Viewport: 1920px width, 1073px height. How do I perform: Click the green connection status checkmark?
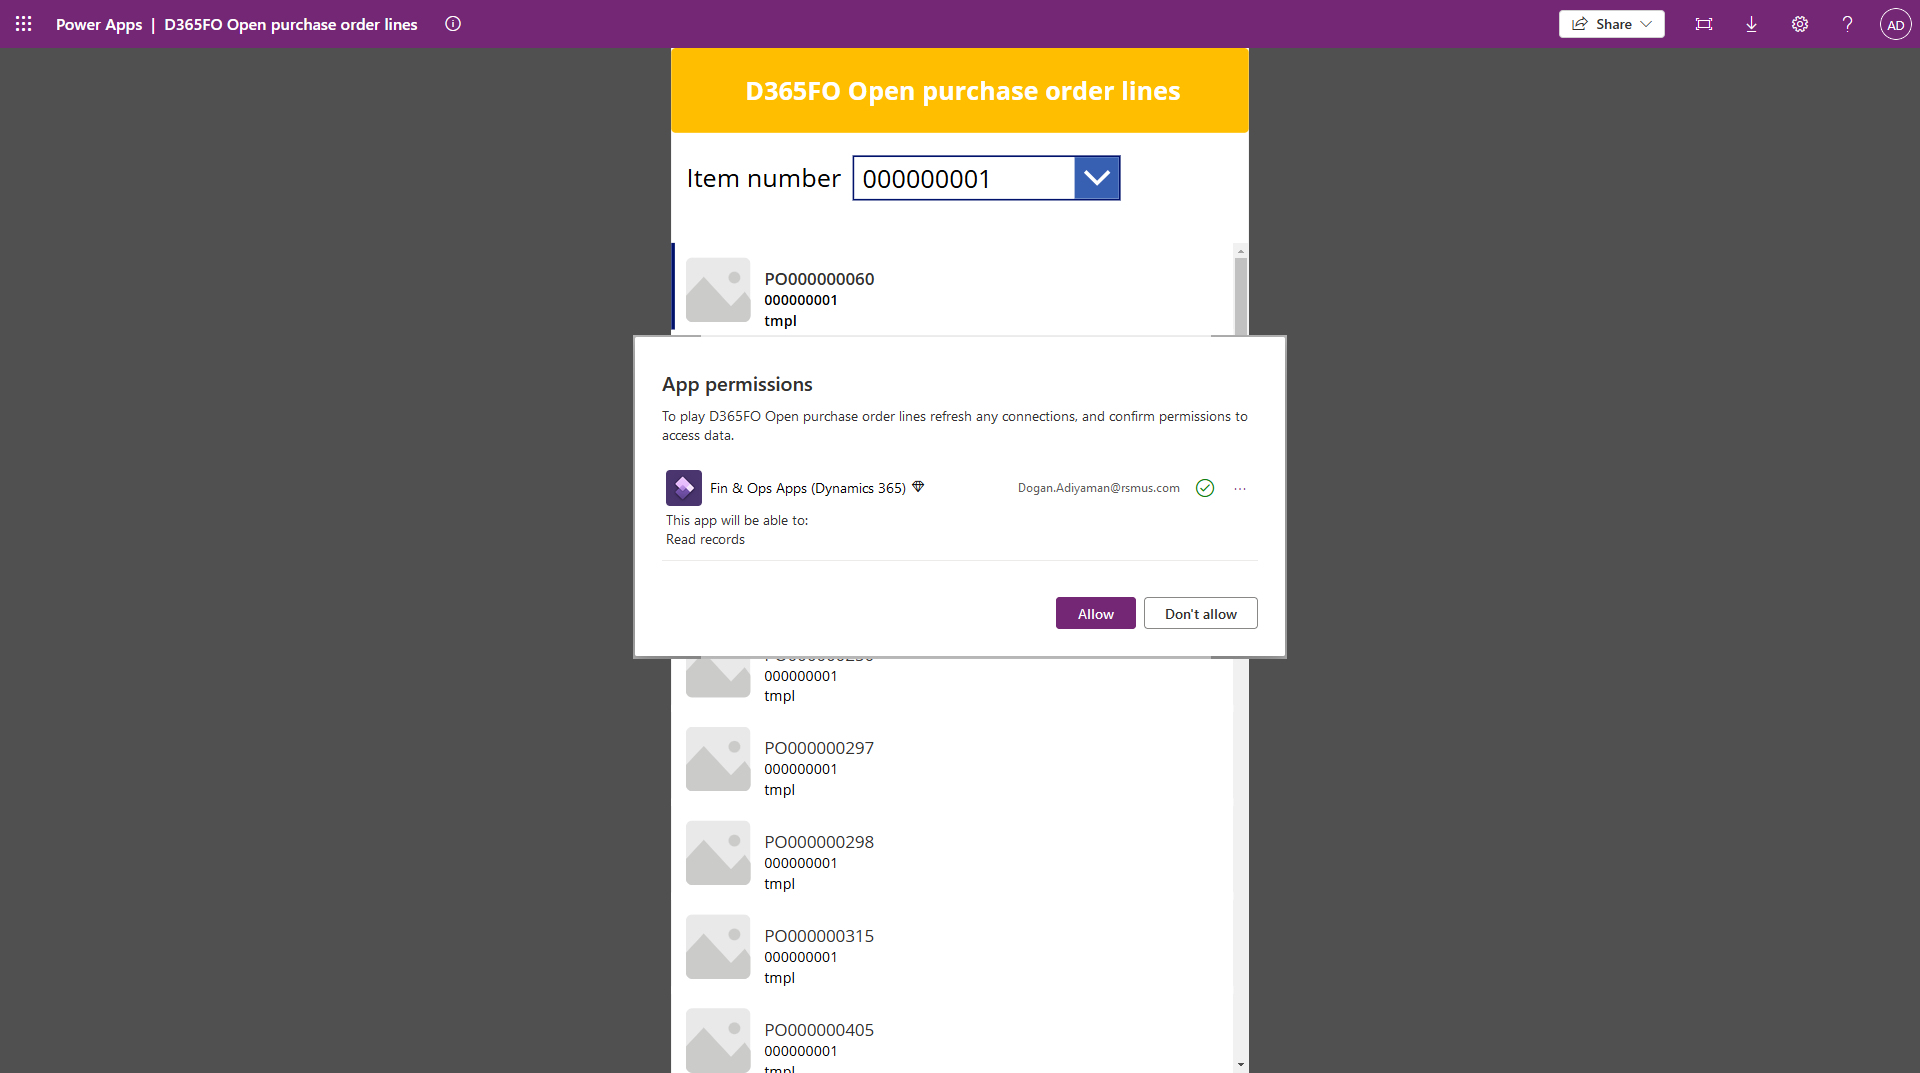1205,488
